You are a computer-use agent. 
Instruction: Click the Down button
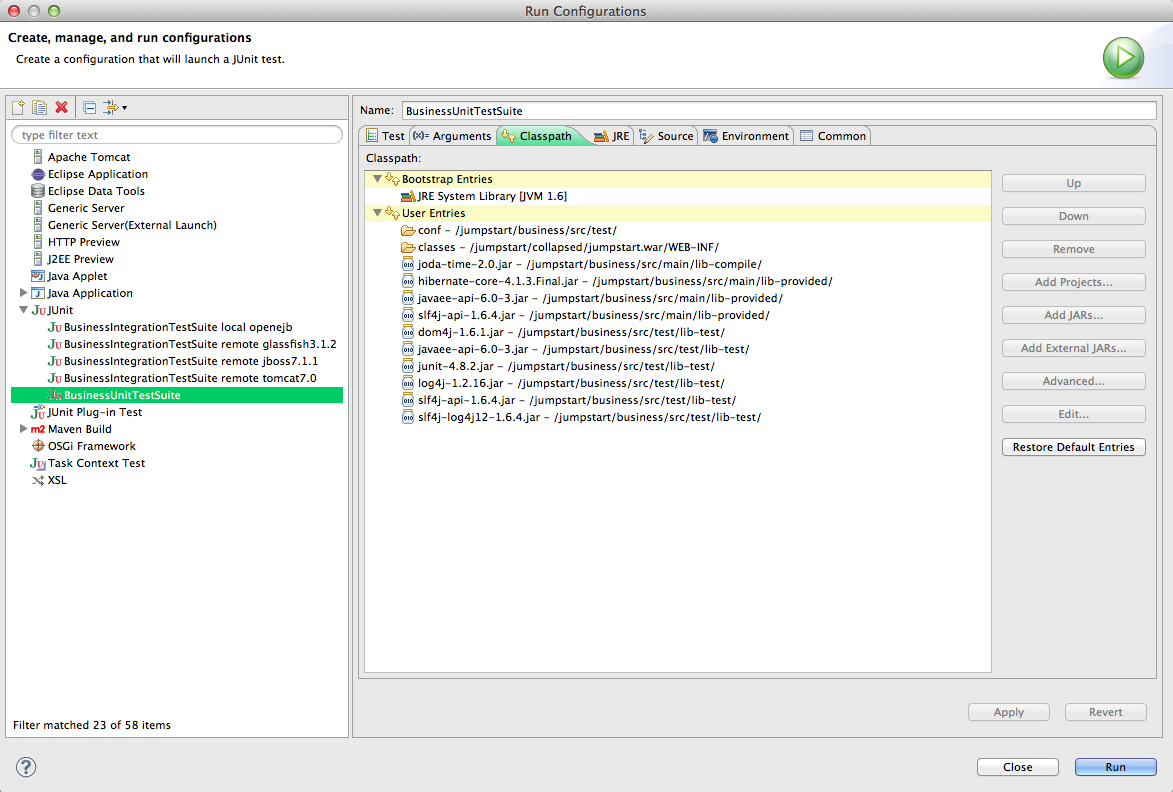(x=1074, y=216)
